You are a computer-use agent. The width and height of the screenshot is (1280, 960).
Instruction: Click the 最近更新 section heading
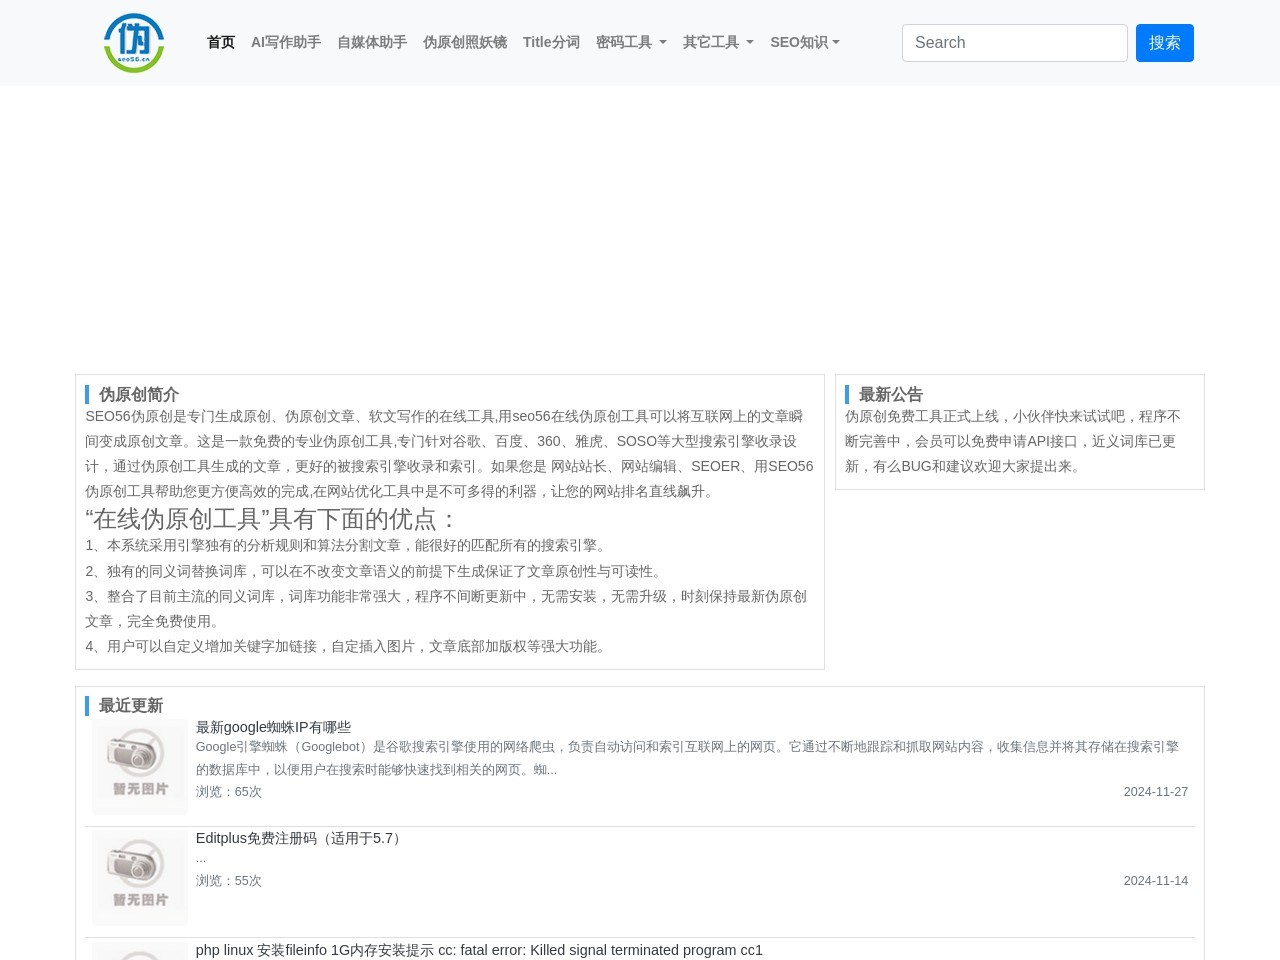point(130,705)
